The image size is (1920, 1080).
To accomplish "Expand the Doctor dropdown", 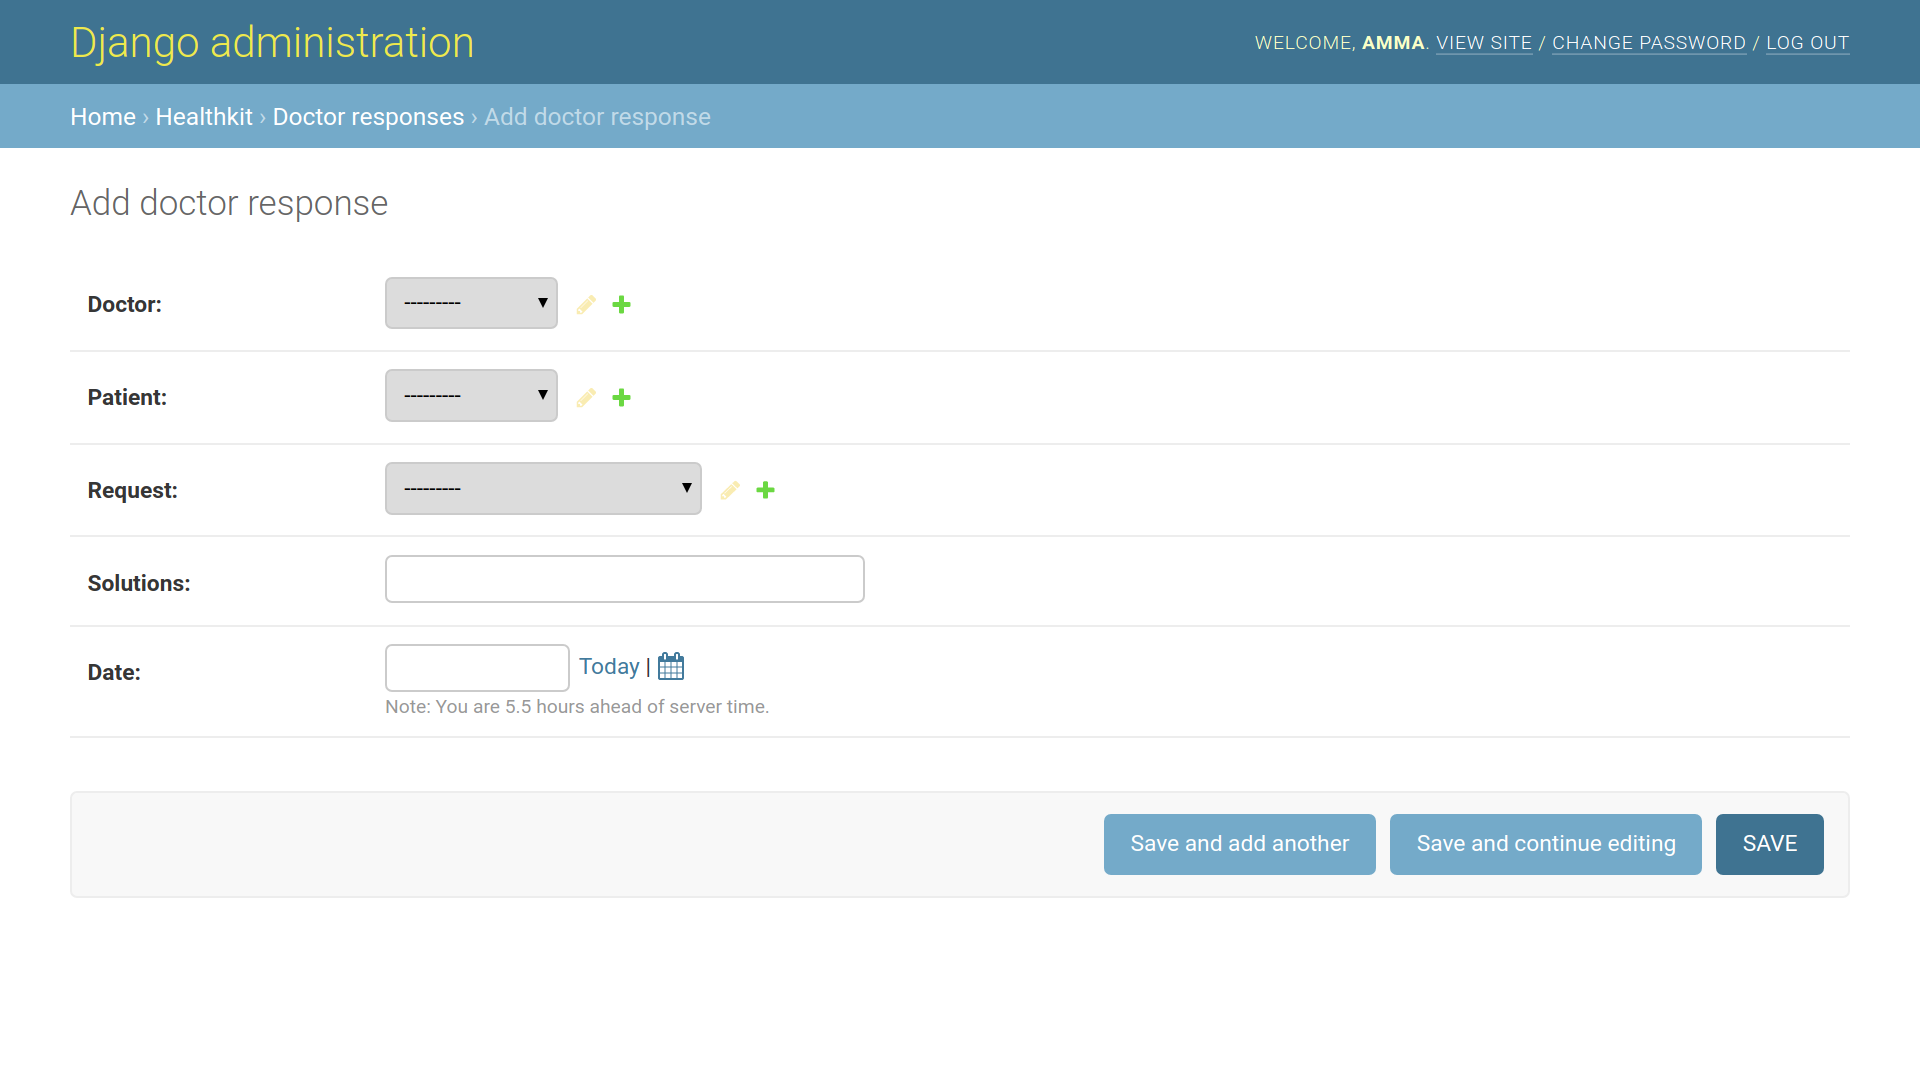I will click(x=471, y=303).
